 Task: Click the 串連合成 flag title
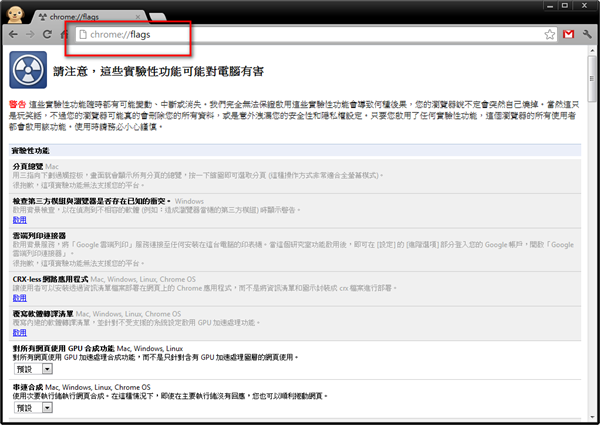28,387
